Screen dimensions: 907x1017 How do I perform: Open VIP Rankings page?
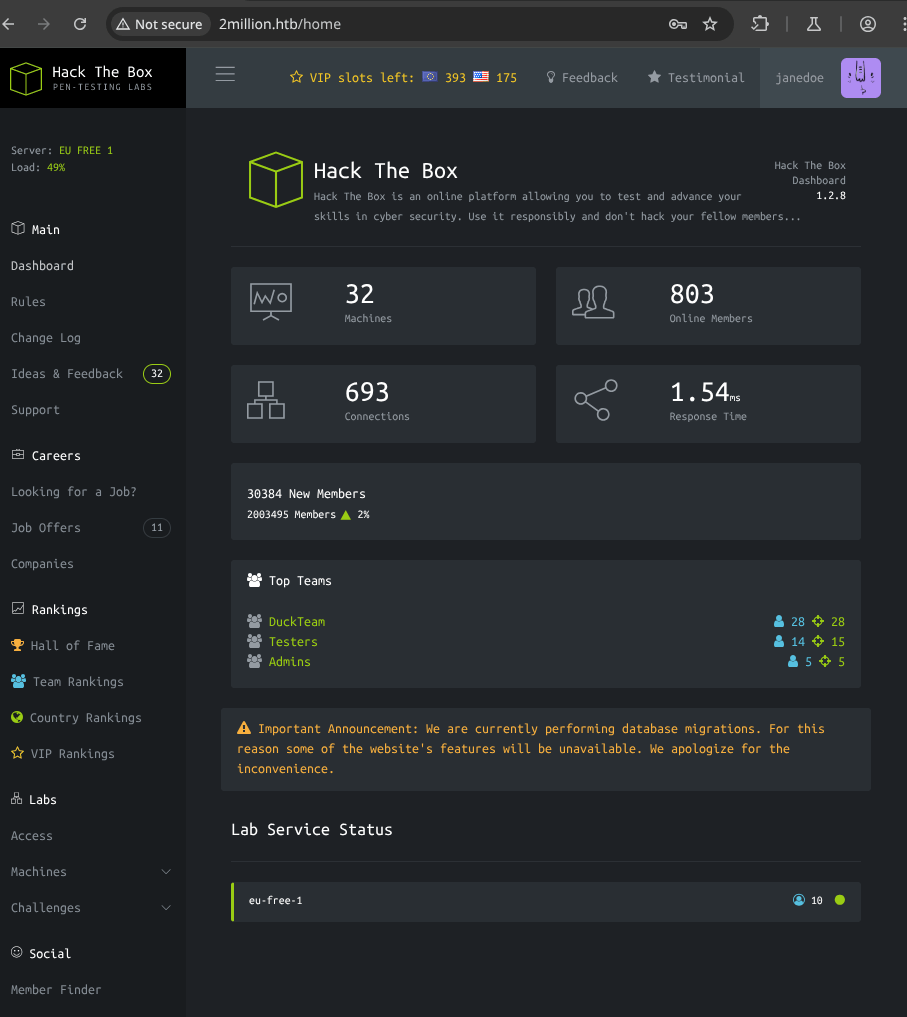(73, 754)
